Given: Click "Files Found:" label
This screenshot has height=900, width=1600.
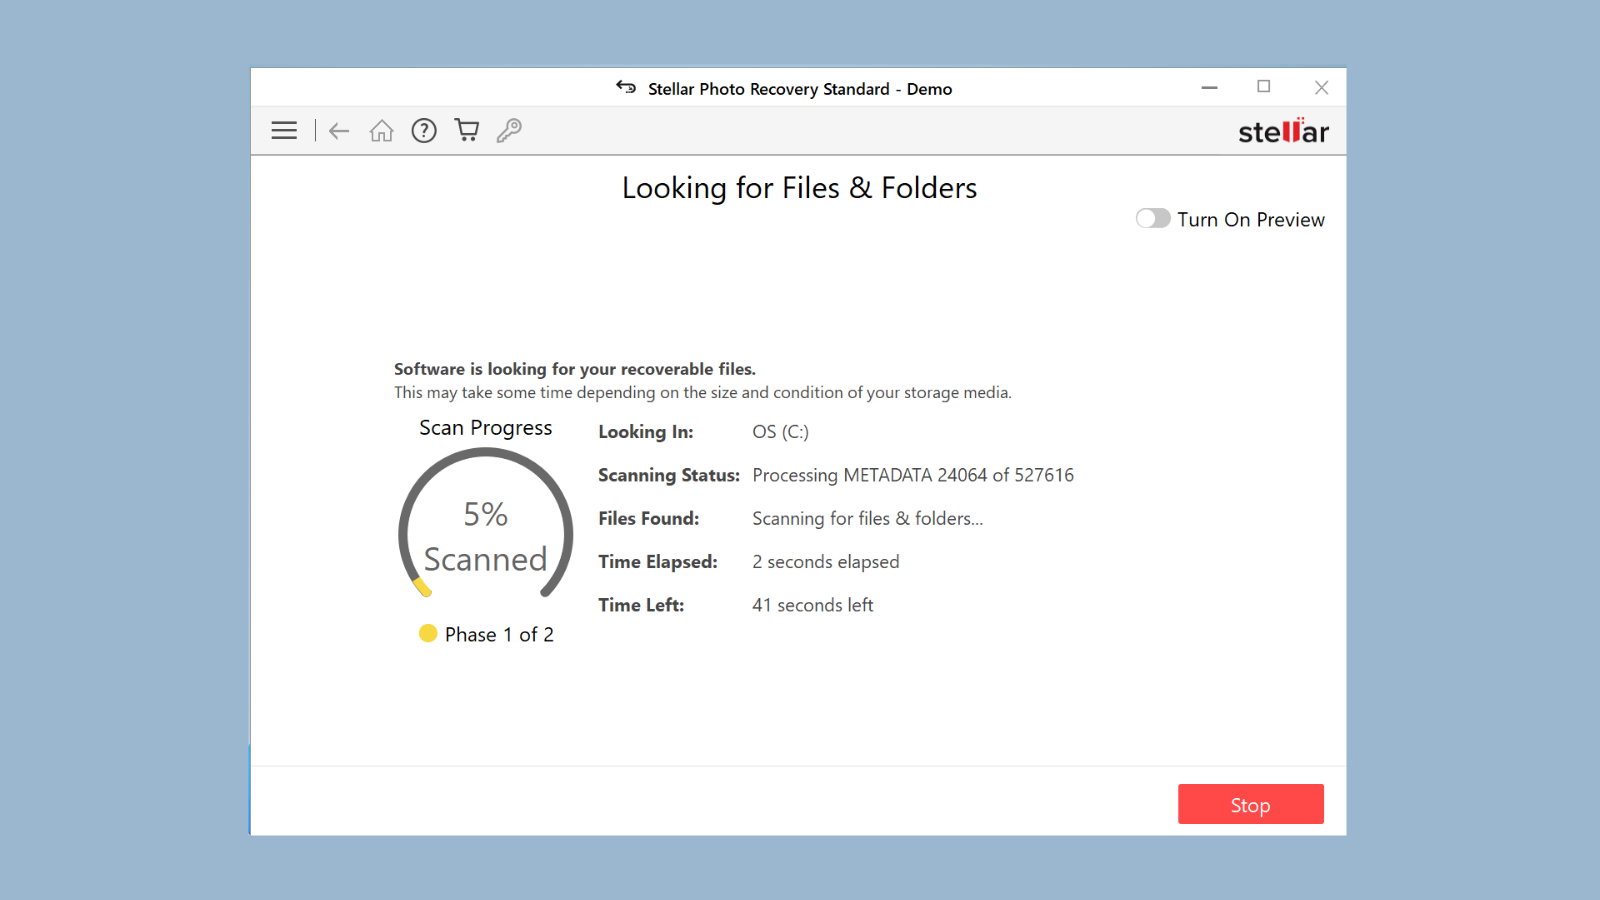Looking at the screenshot, I should [x=648, y=518].
